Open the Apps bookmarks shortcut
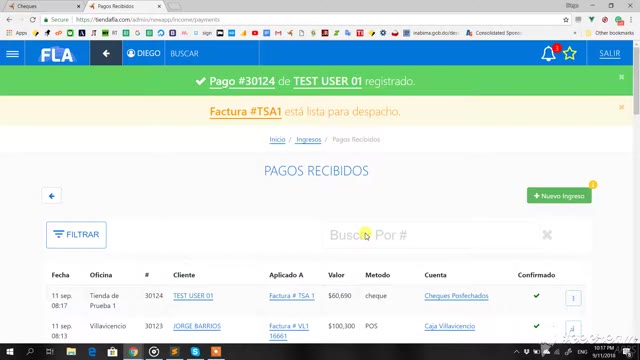 [x=17, y=33]
